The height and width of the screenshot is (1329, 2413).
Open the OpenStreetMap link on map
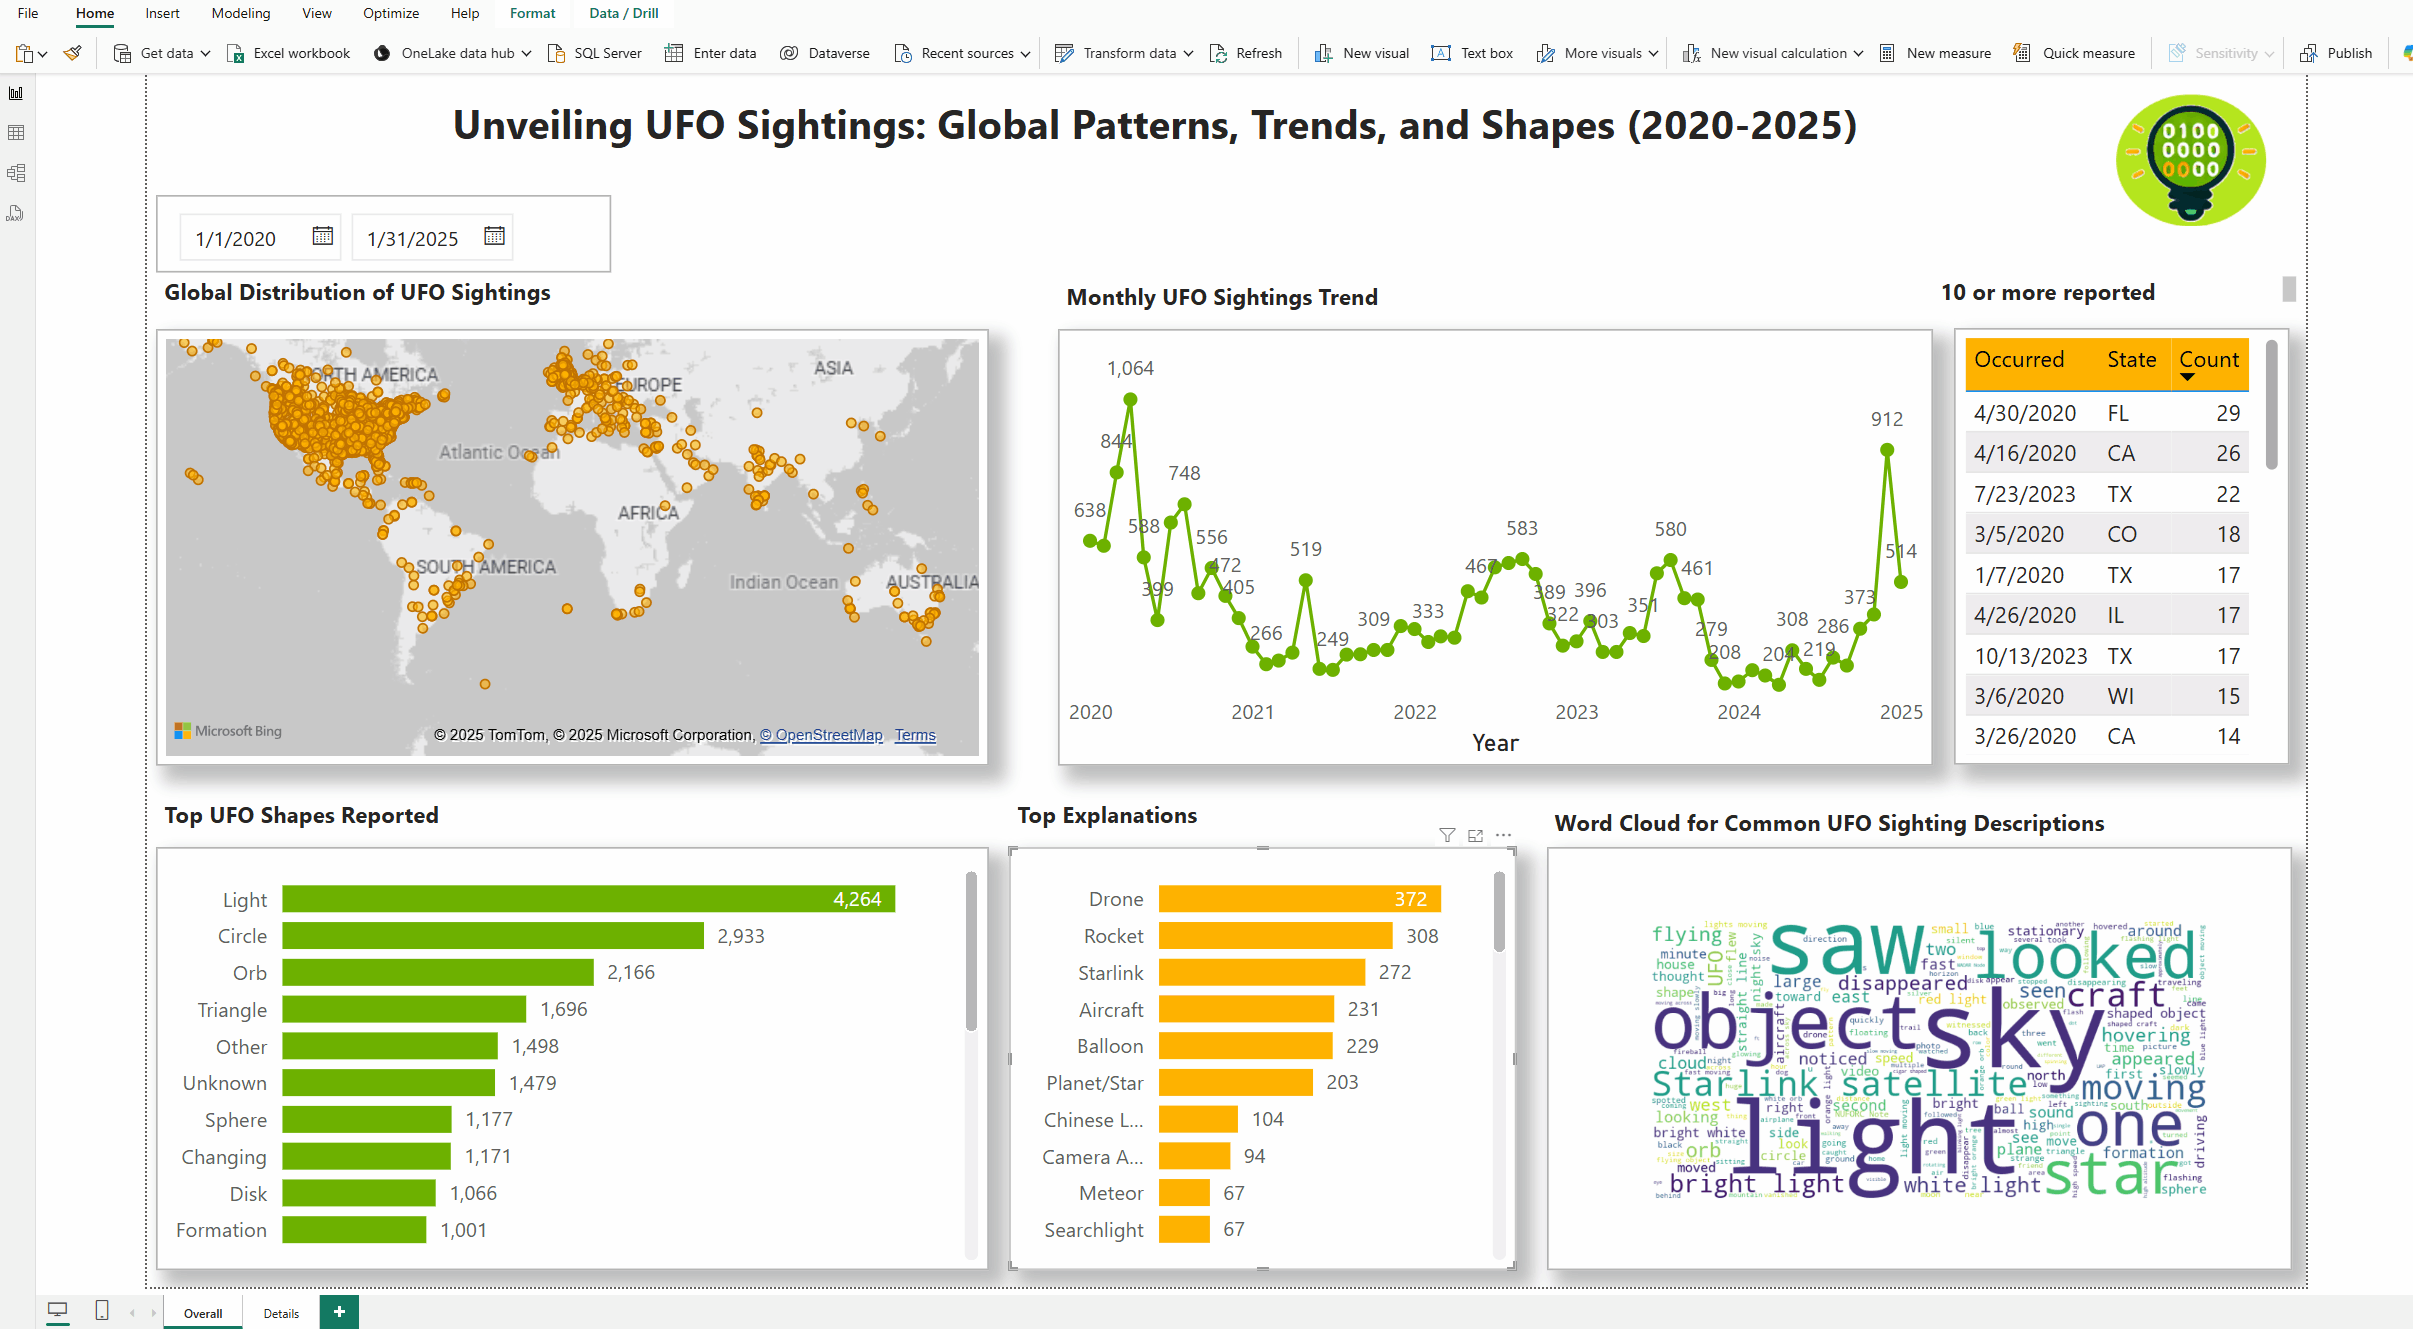(821, 735)
